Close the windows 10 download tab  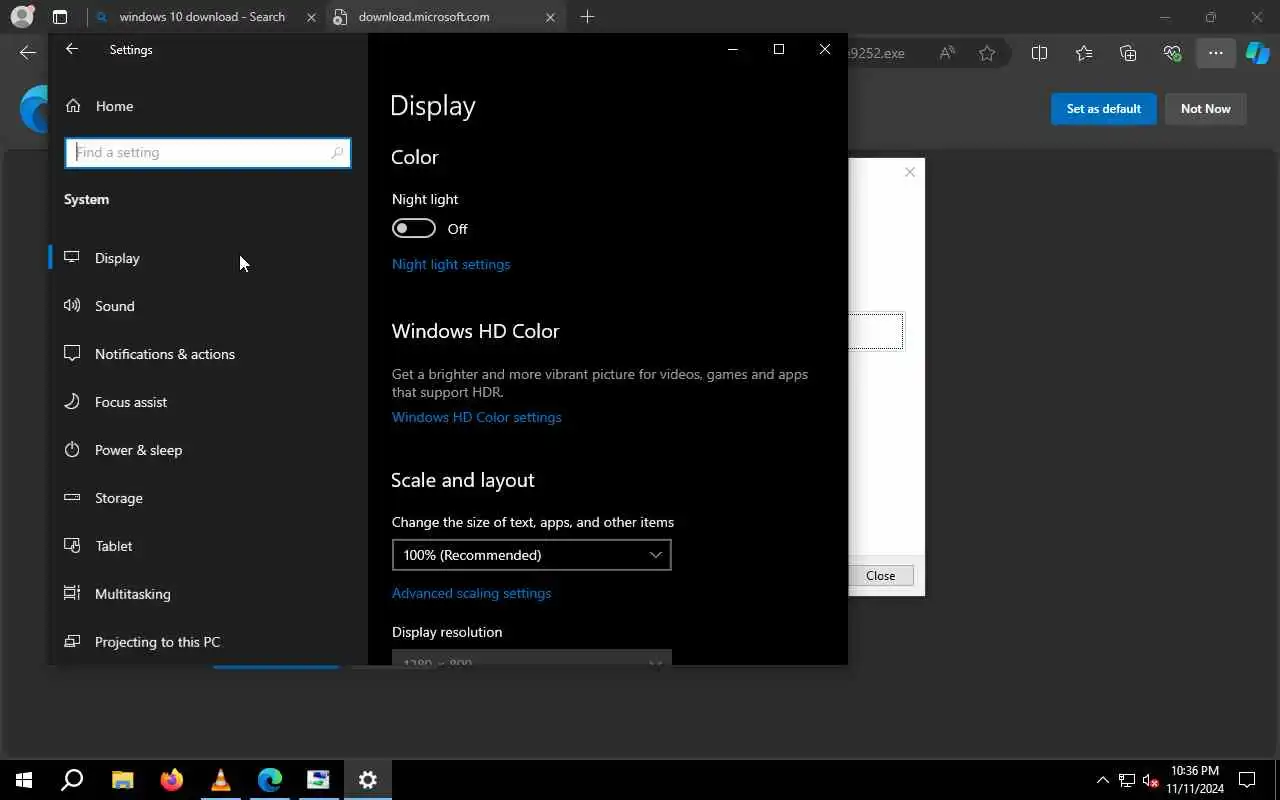pyautogui.click(x=311, y=17)
